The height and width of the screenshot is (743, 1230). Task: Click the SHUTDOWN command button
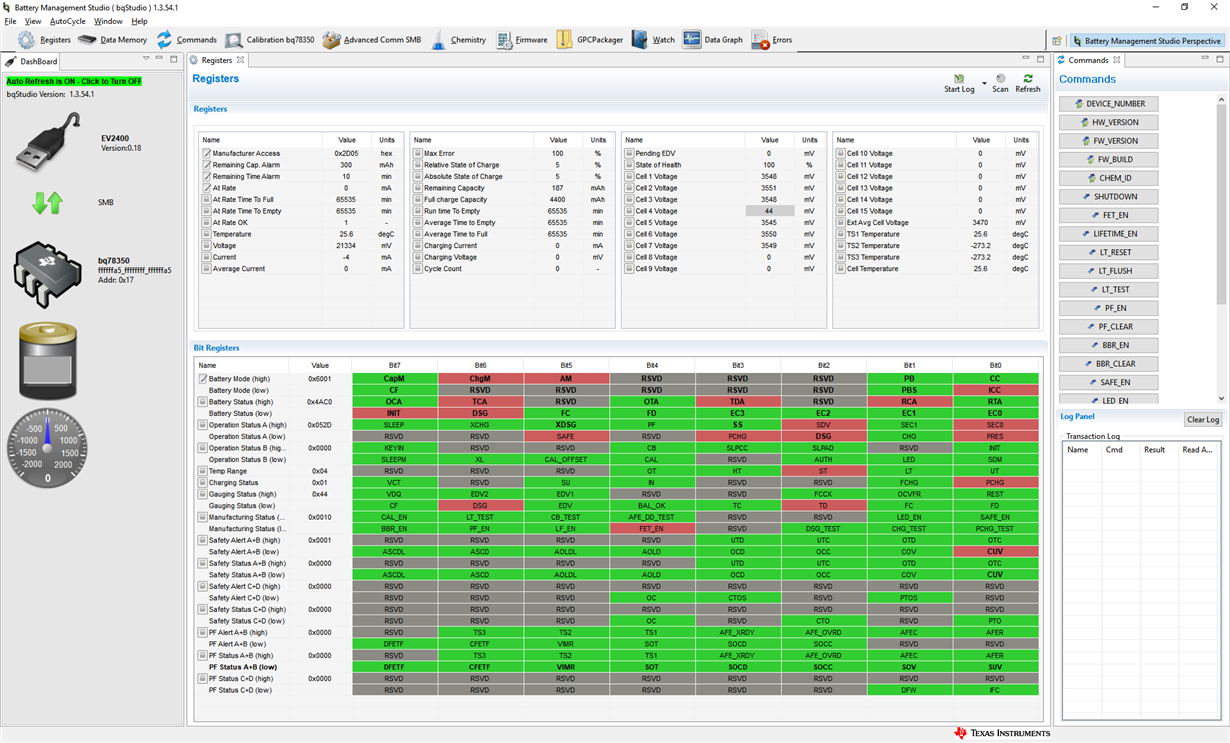point(1109,197)
